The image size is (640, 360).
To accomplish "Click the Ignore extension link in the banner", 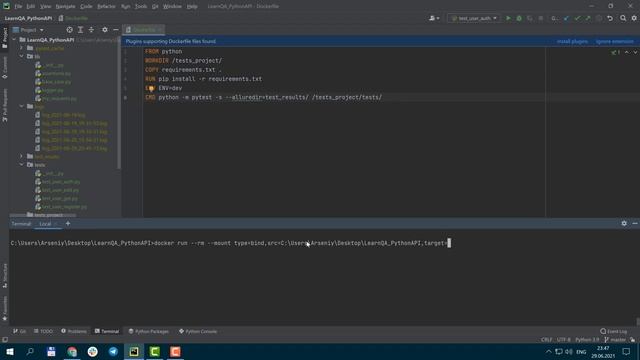I will 615,42.
